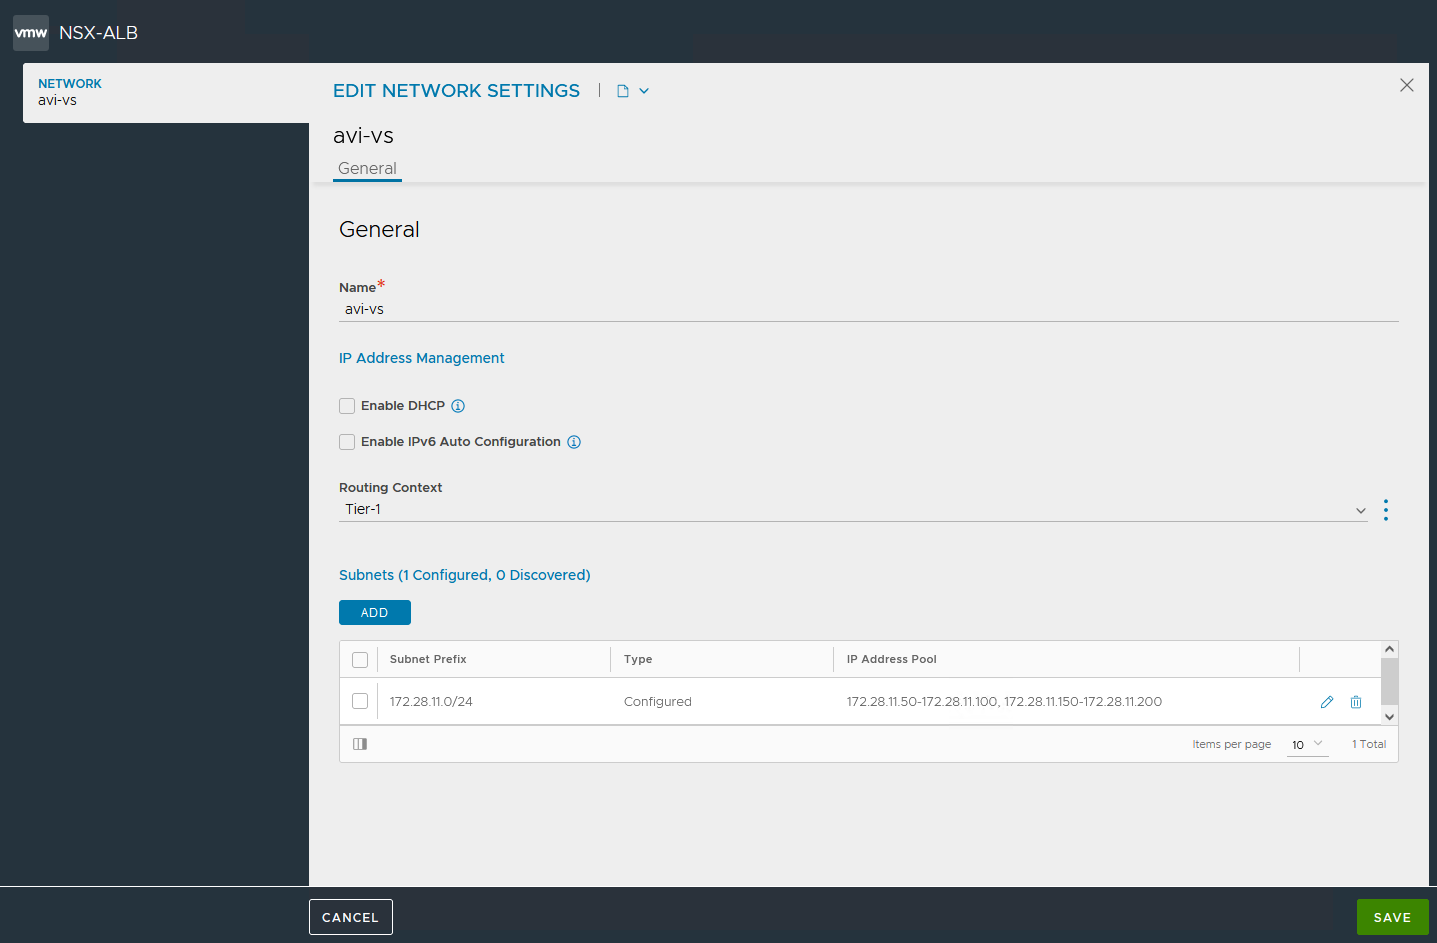This screenshot has height=943, width=1437.
Task: Switch to the General tab
Action: coord(367,169)
